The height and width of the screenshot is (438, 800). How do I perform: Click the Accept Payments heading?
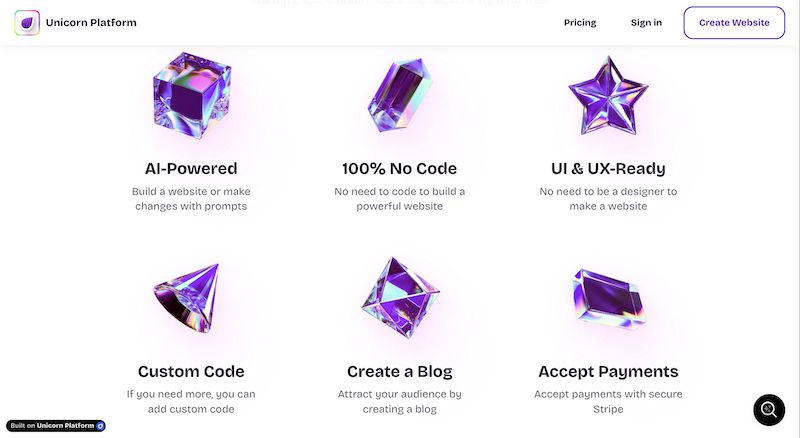pyautogui.click(x=608, y=371)
